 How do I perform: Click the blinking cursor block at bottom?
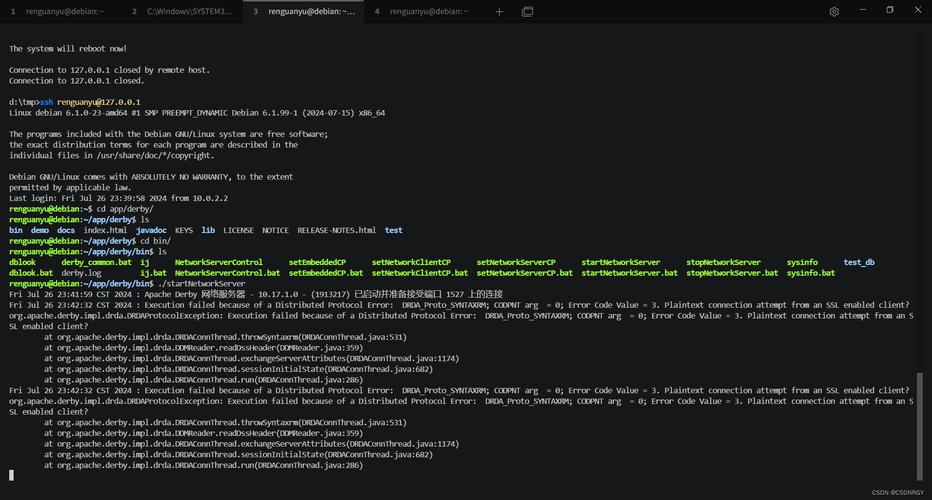click(x=12, y=476)
